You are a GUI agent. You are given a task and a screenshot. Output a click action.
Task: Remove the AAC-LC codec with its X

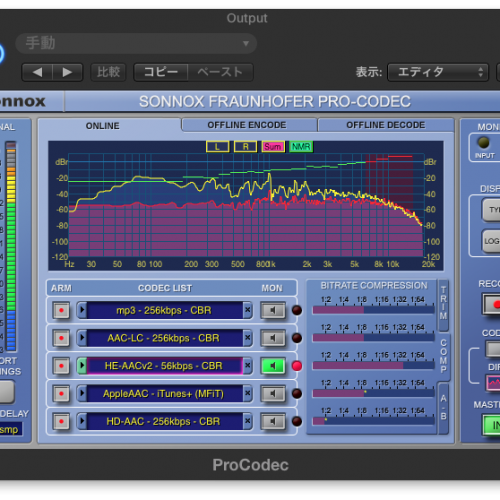point(247,338)
